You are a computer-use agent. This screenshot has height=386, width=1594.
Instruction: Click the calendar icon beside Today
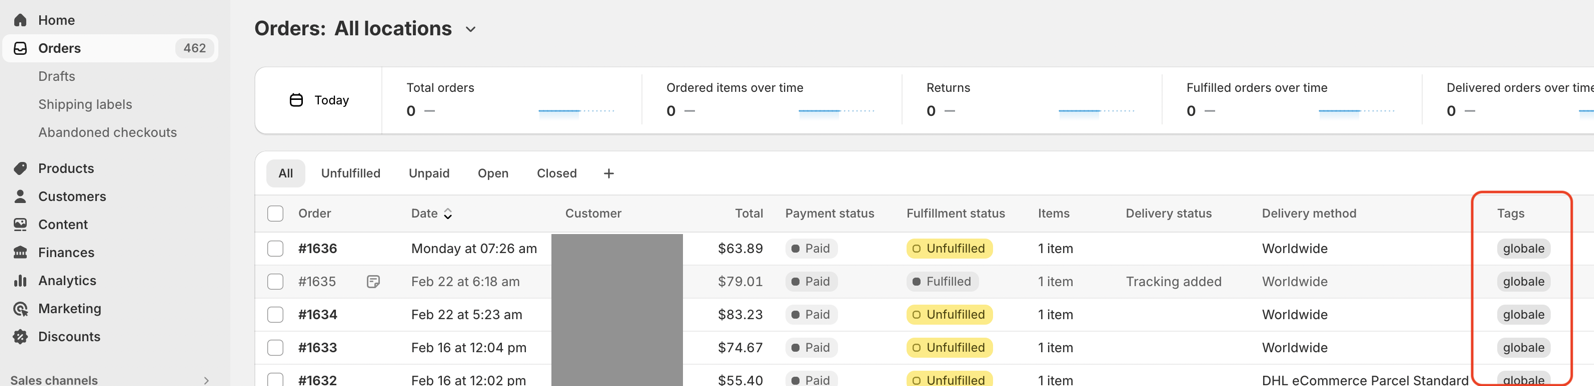click(x=296, y=100)
